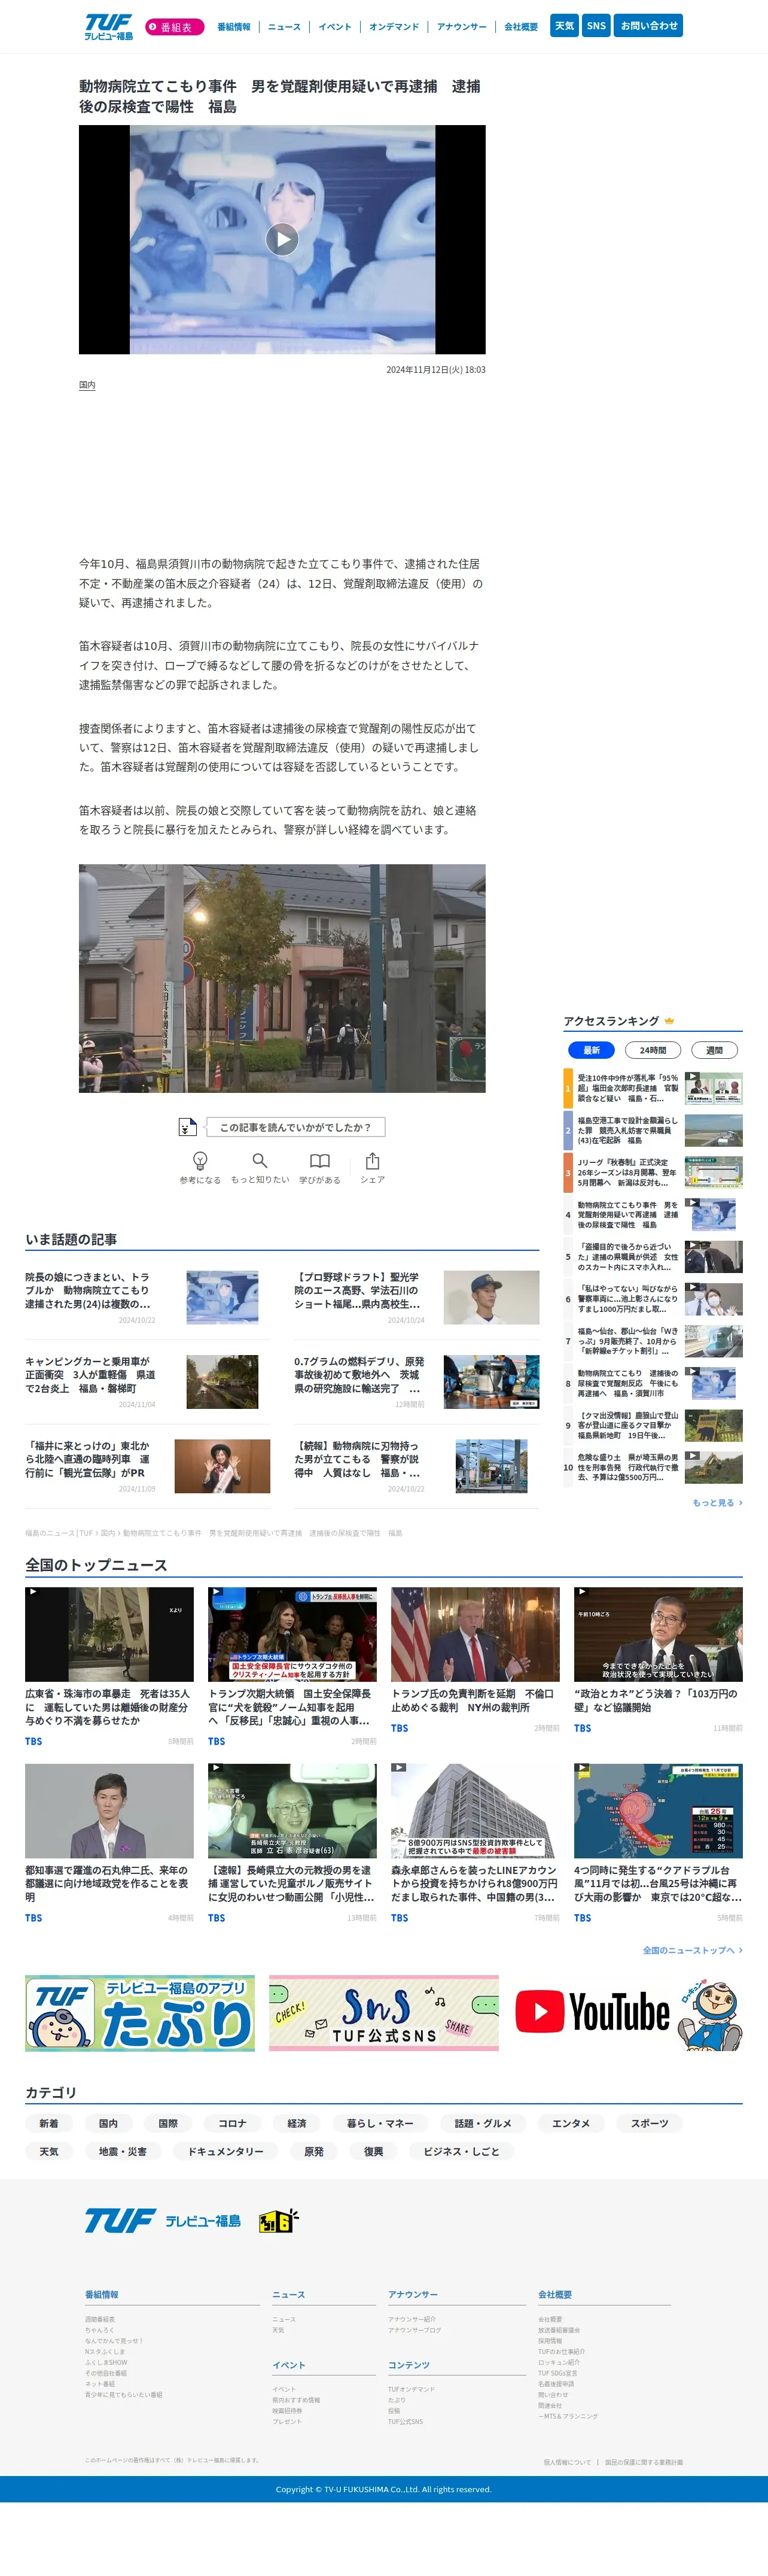Screen dimensions: 768x2576
Task: Click the footer 6 channel mascot logo
Action: click(279, 2220)
